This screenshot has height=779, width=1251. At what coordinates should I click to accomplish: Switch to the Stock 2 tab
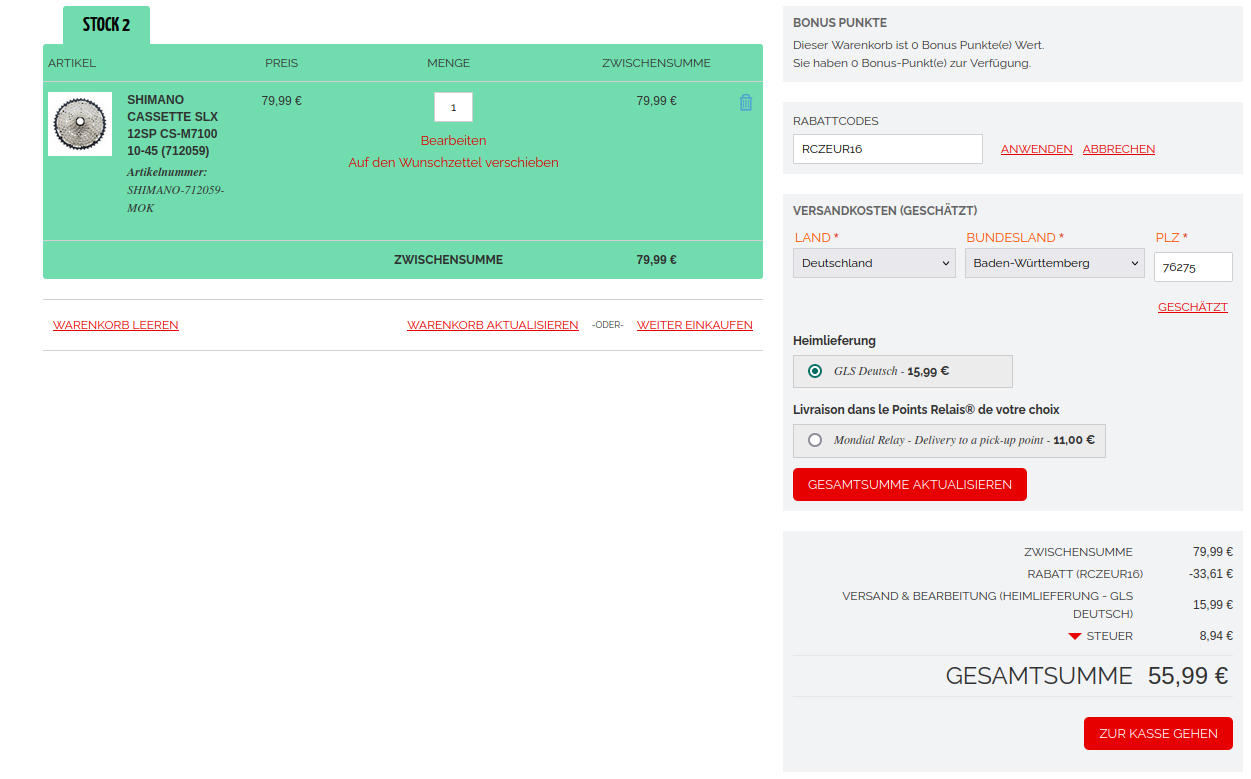point(106,25)
